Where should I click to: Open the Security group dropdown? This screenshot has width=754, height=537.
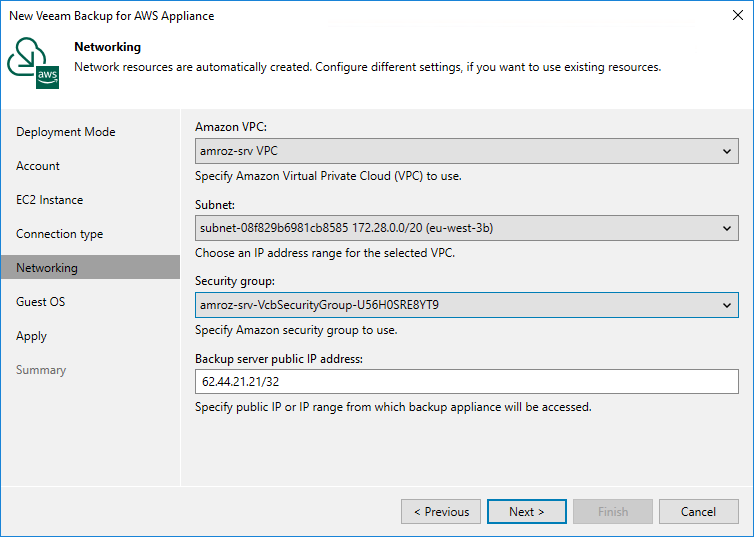click(x=466, y=305)
